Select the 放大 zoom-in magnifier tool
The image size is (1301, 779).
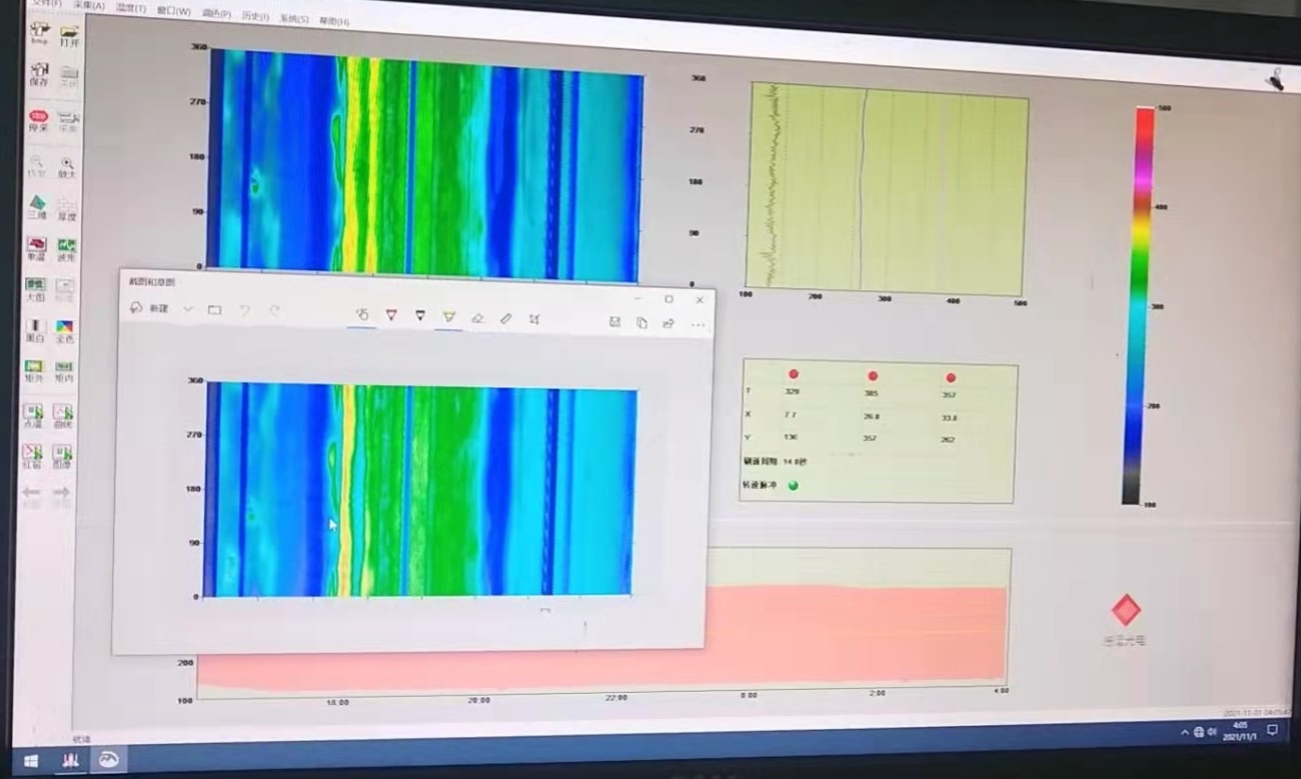pyautogui.click(x=66, y=167)
